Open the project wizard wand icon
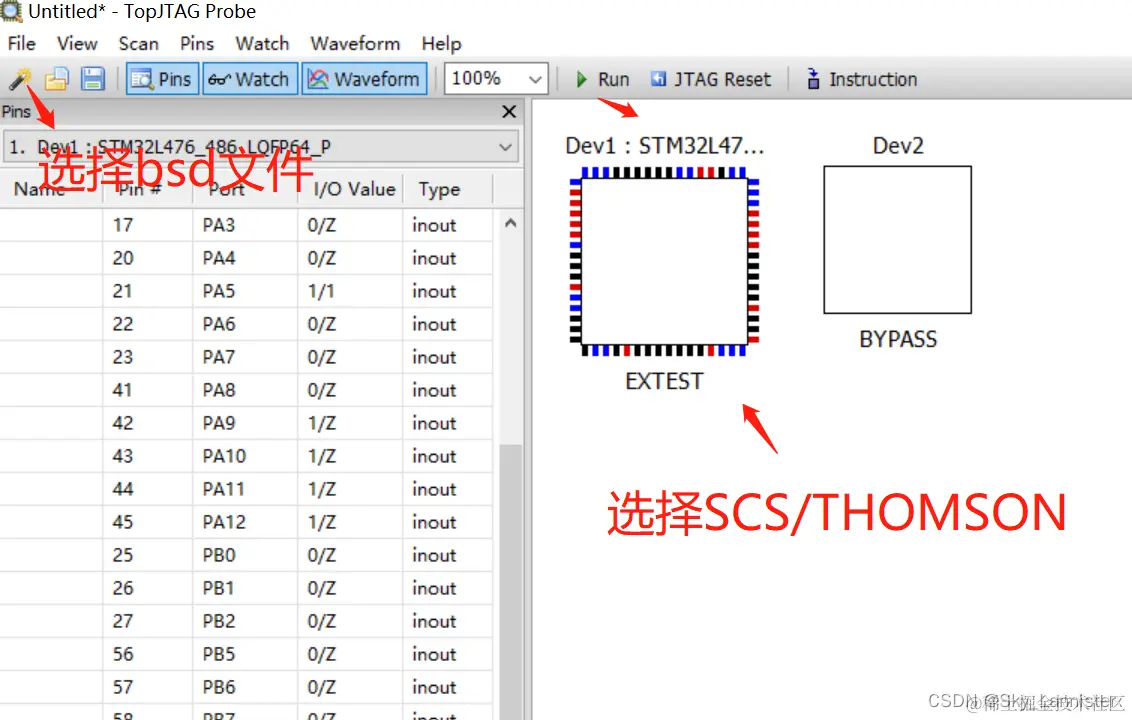 [19, 79]
